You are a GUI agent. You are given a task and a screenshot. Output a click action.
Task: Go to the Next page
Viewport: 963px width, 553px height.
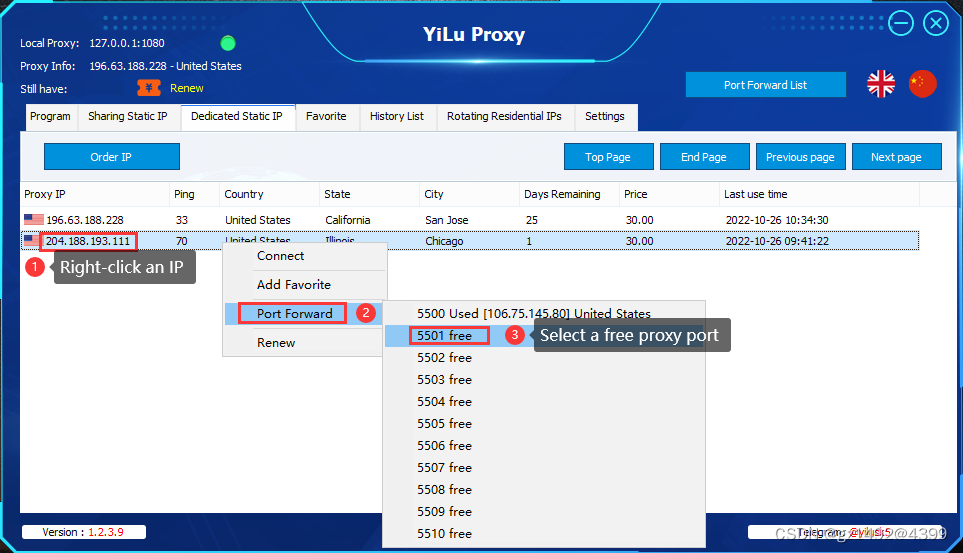click(x=897, y=157)
